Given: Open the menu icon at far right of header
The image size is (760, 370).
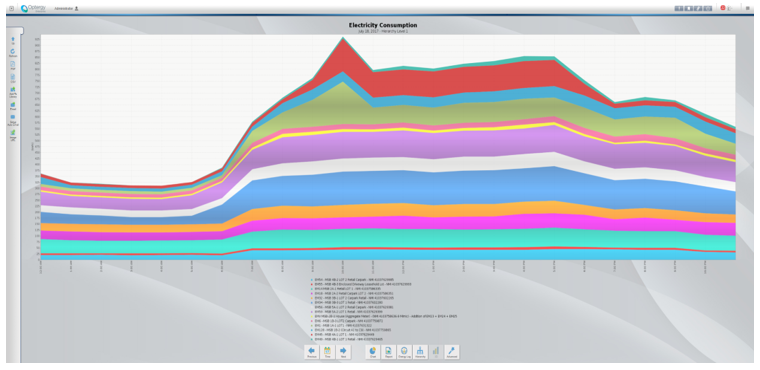Looking at the screenshot, I should 747,8.
